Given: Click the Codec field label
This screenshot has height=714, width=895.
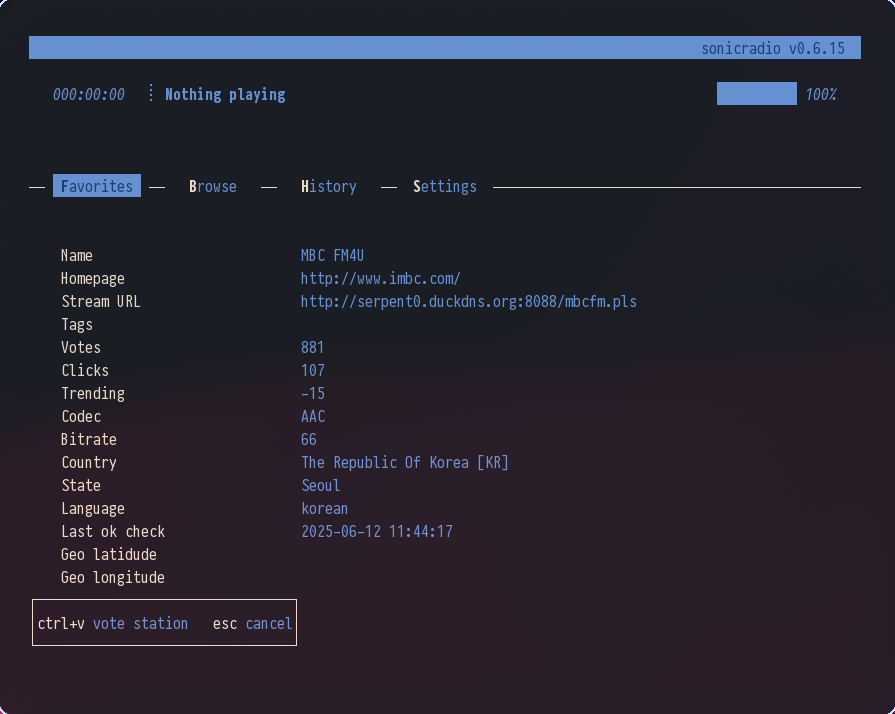Looking at the screenshot, I should tap(80, 417).
